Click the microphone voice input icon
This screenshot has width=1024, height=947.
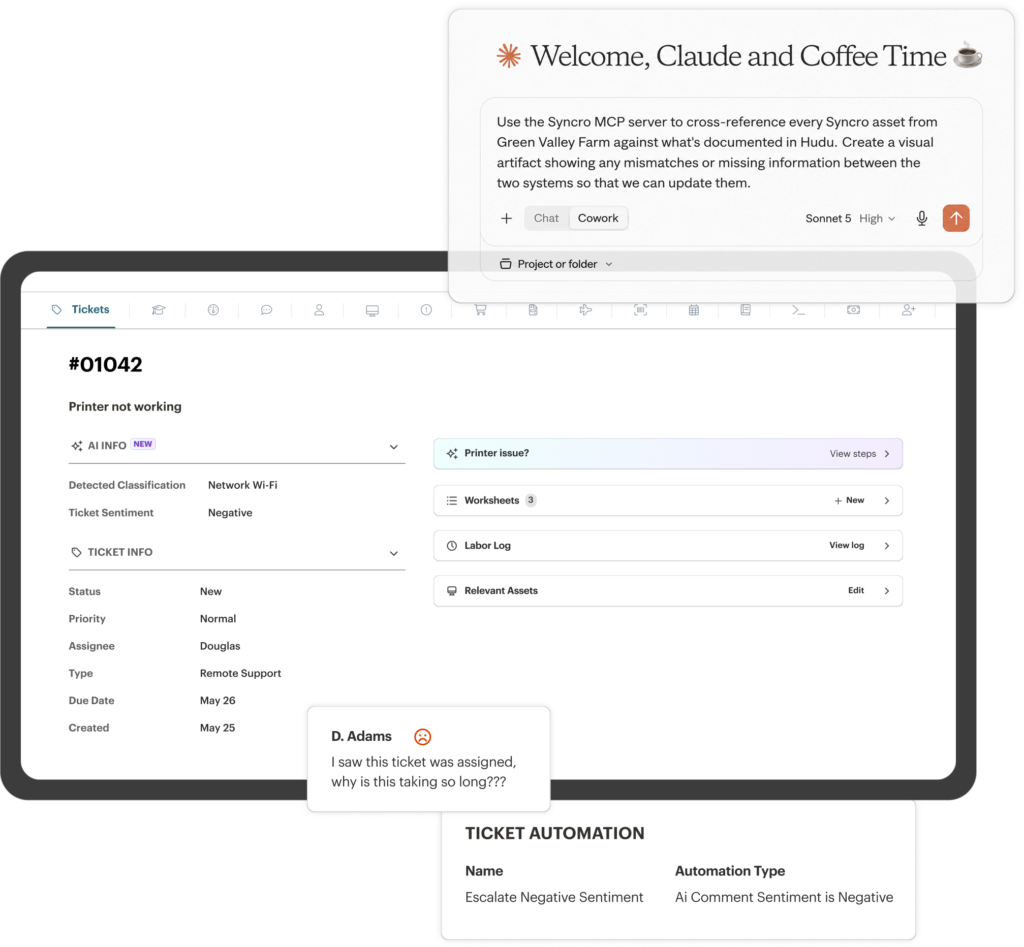921,218
